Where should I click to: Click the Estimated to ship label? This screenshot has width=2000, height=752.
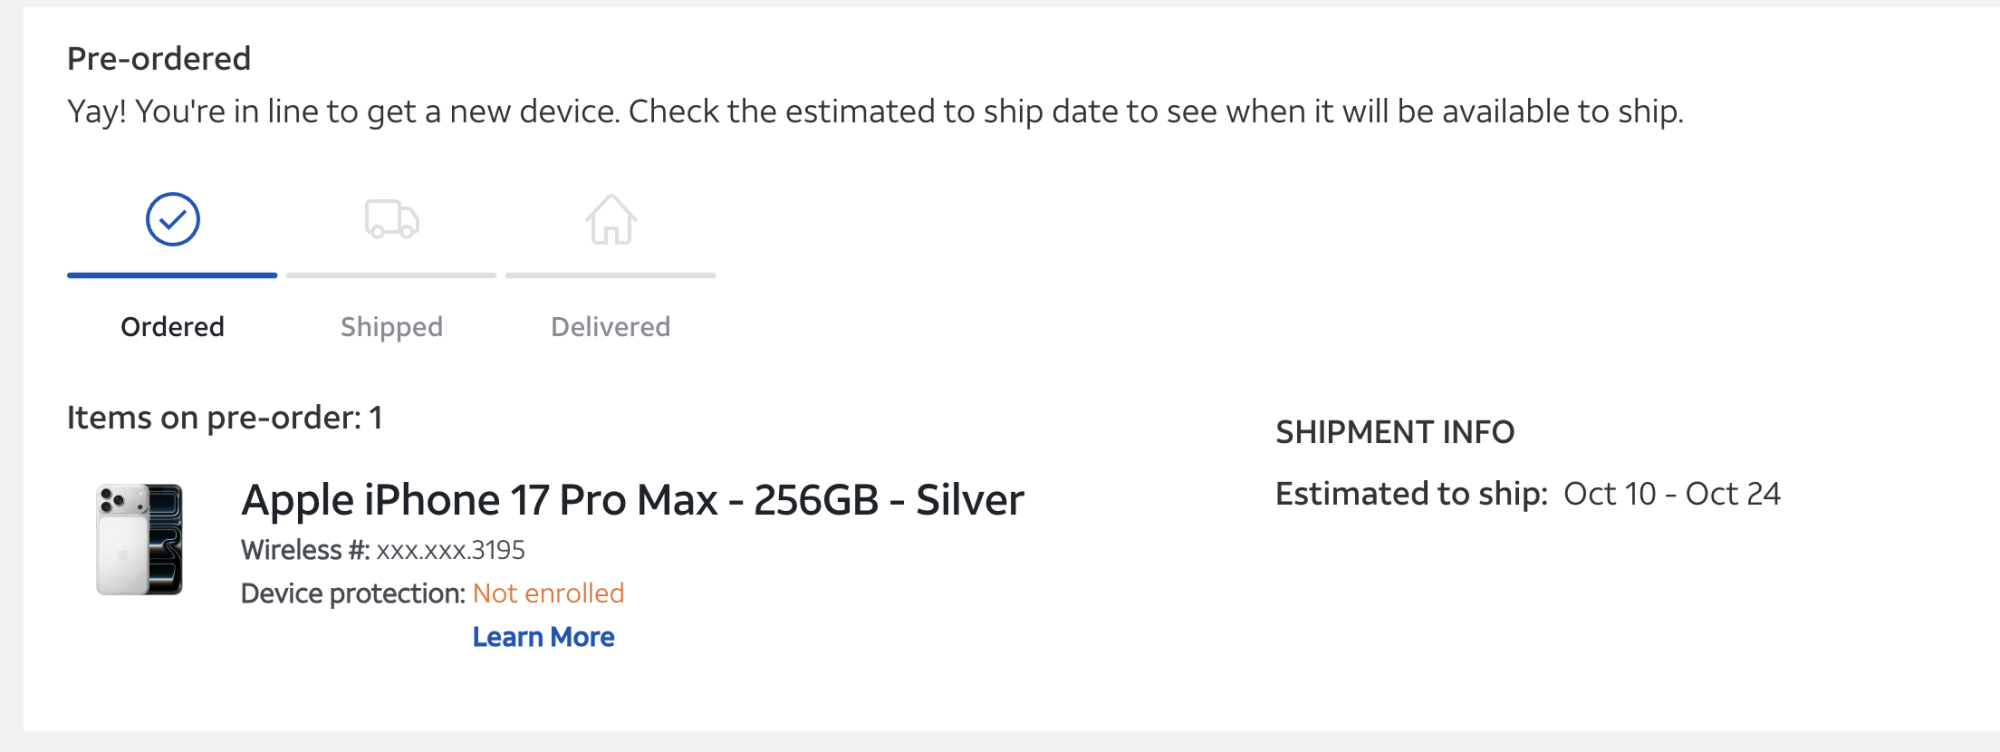[1411, 494]
